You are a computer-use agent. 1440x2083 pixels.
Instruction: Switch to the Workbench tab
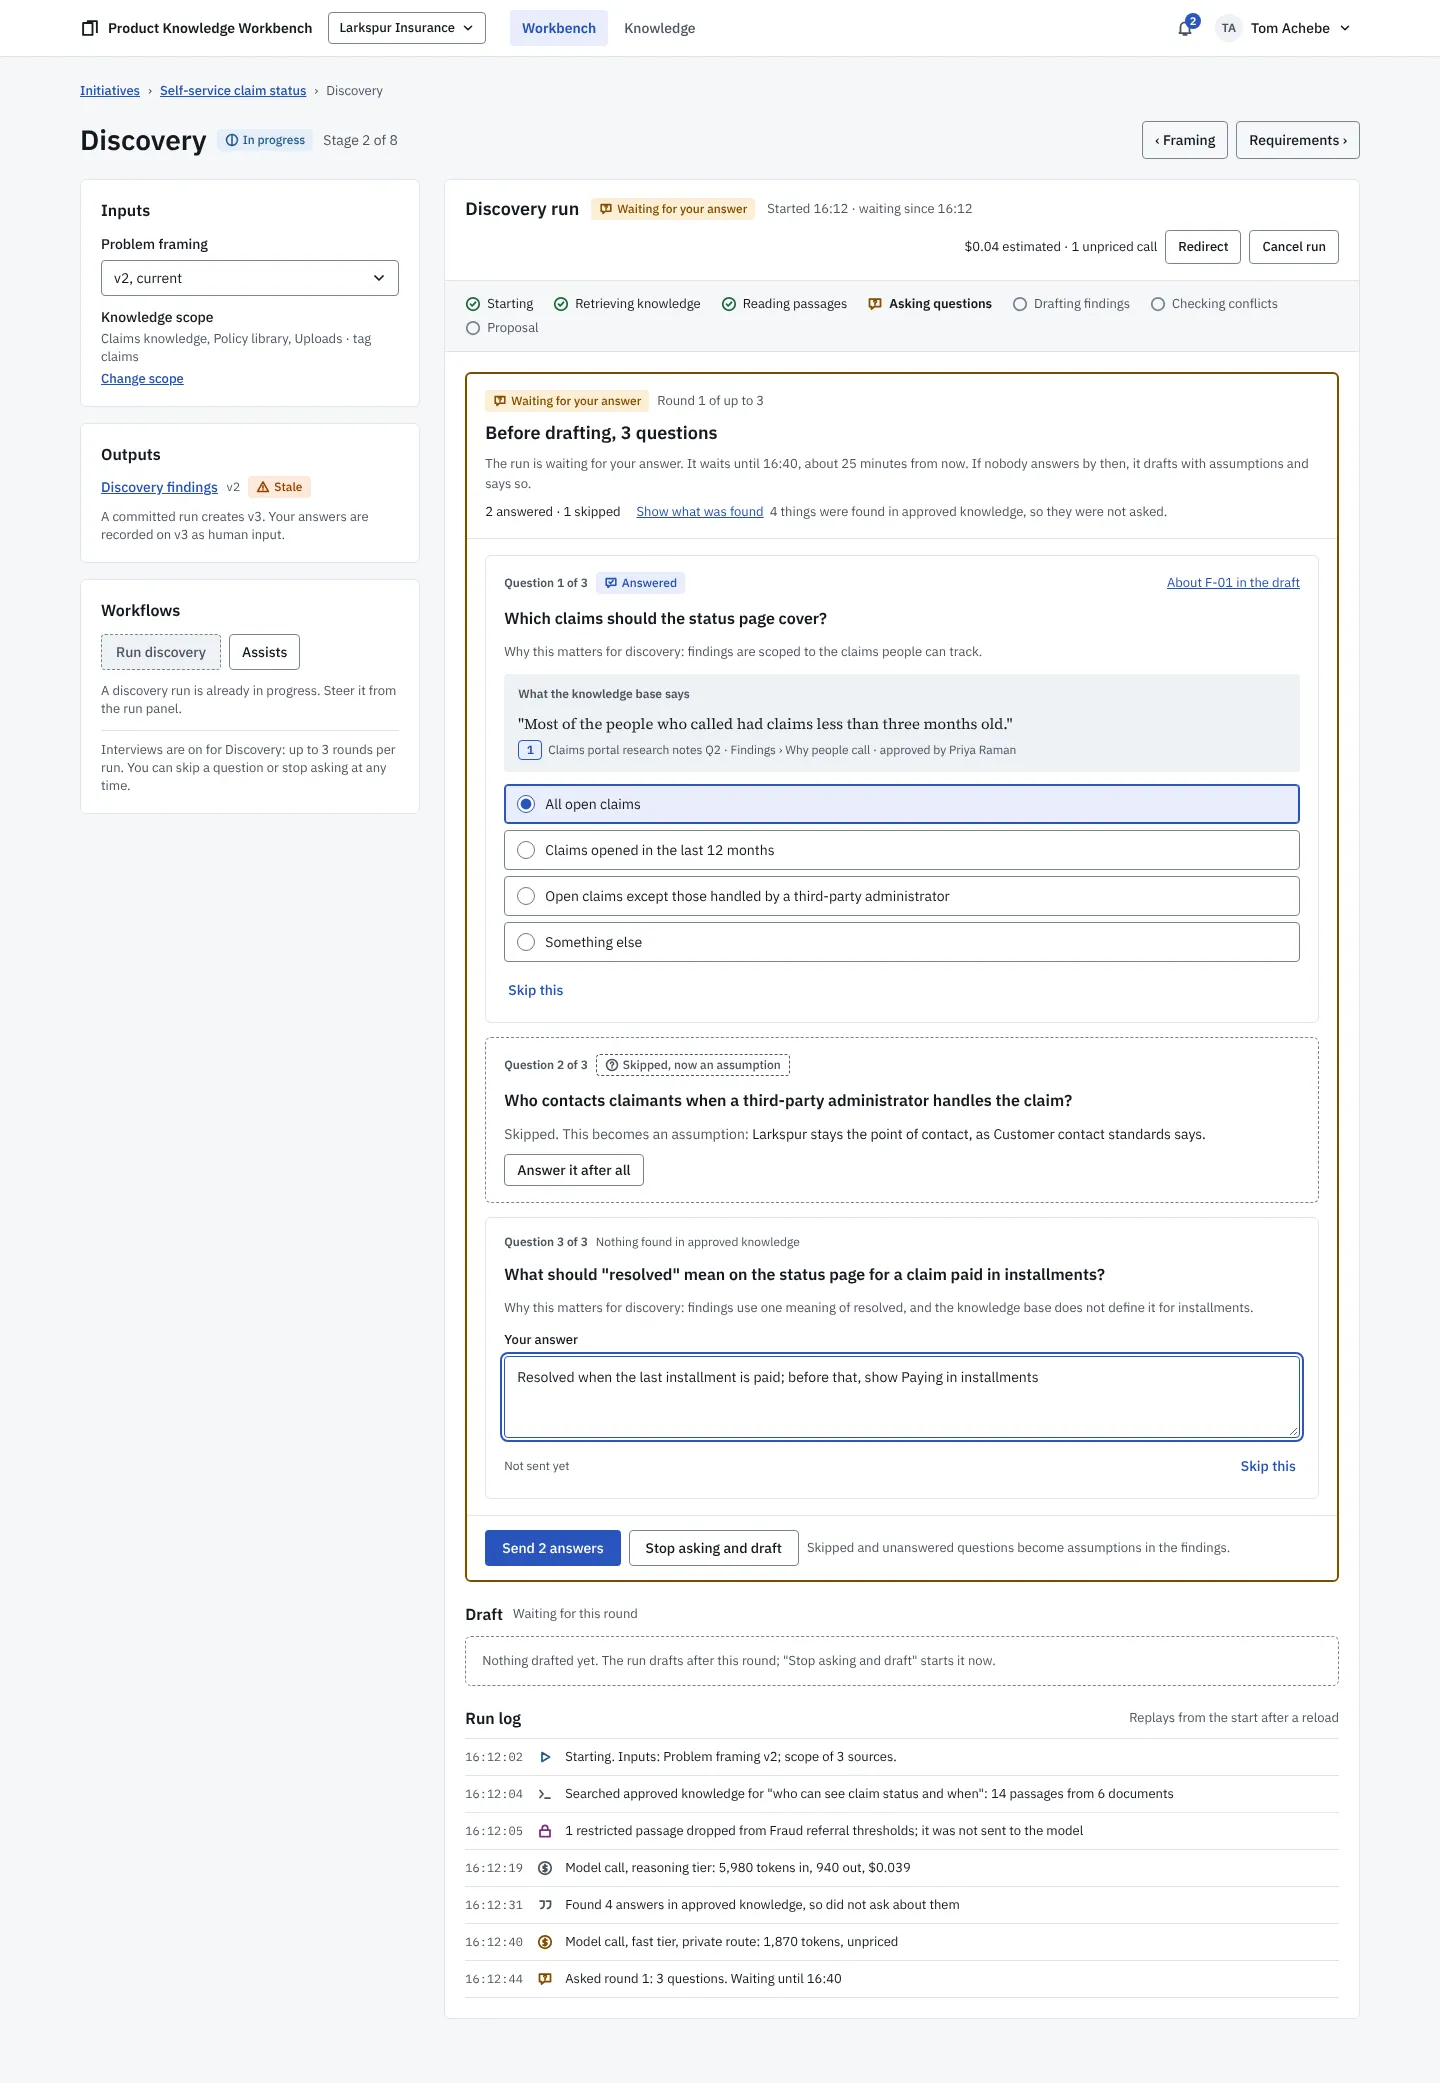coord(559,28)
